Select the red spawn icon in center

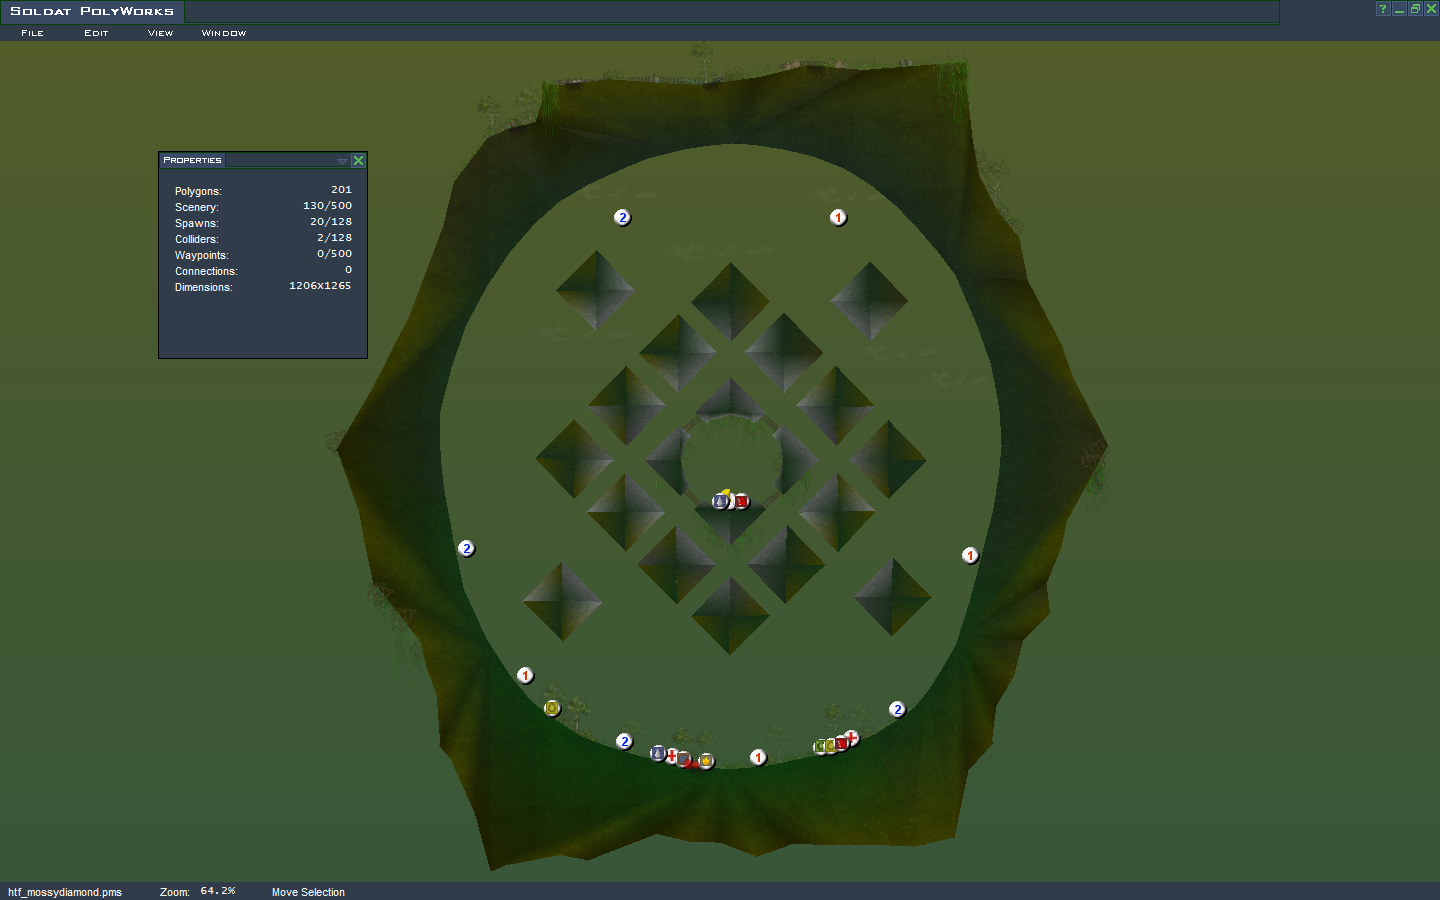[742, 501]
